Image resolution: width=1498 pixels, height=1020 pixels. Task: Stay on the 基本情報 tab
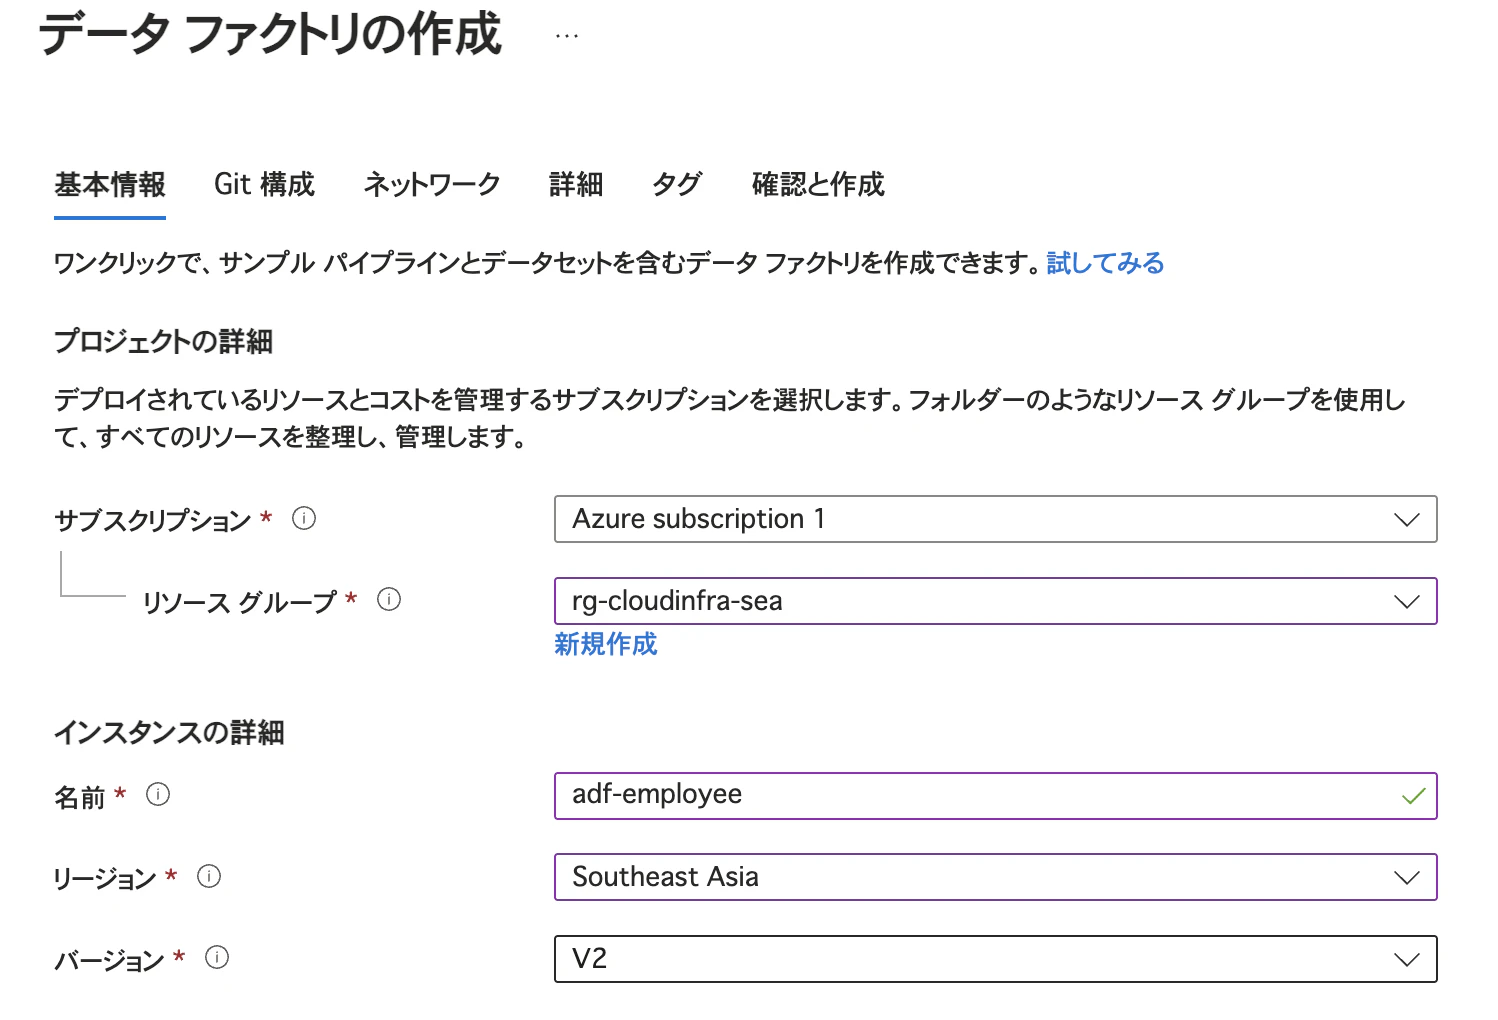[x=109, y=185]
